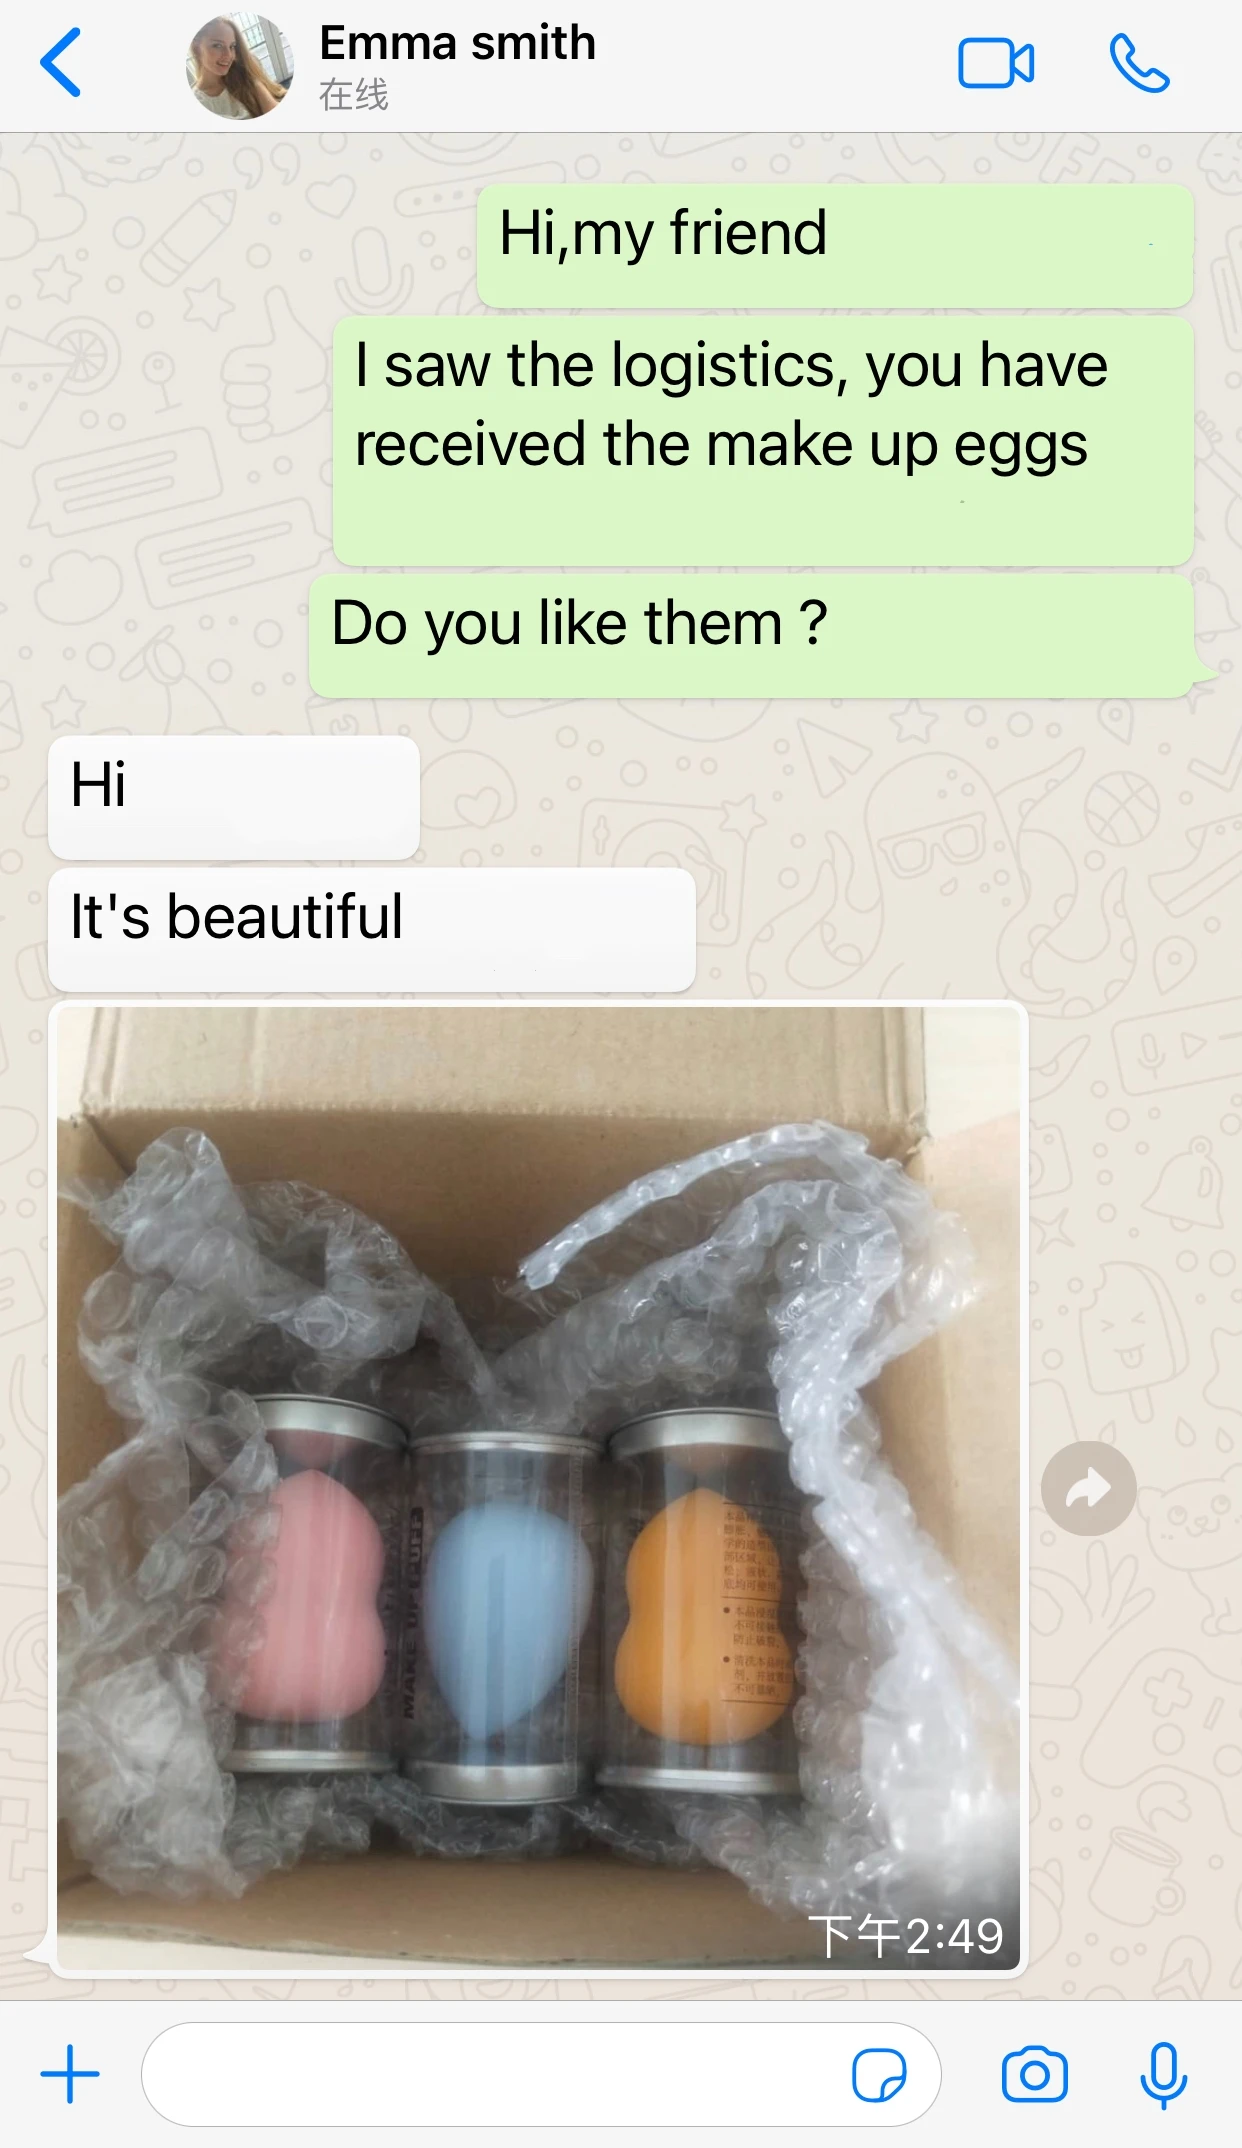Viewport: 1242px width, 2148px height.
Task: Tap the microphone to record voice message
Action: (1164, 2075)
